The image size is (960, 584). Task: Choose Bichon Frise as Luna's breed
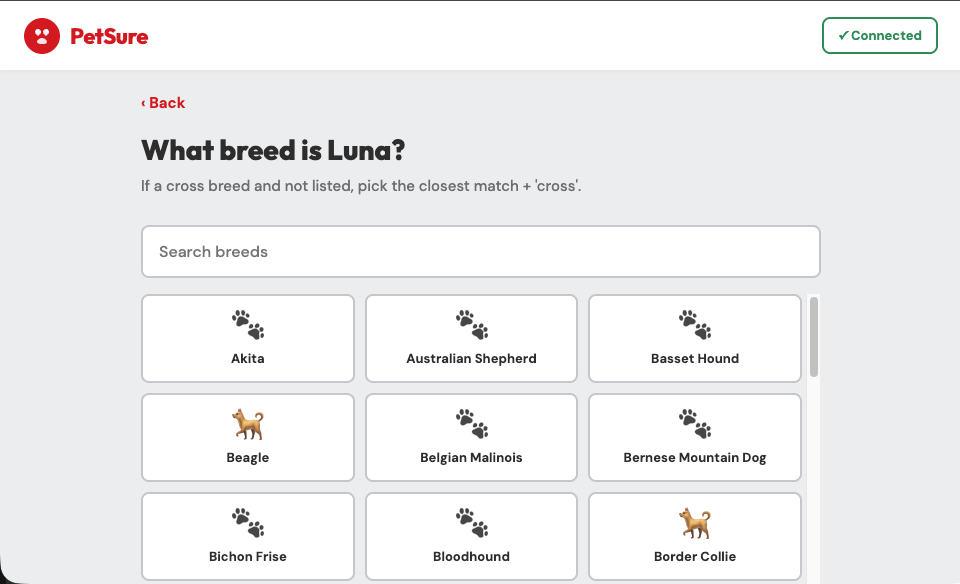click(247, 536)
